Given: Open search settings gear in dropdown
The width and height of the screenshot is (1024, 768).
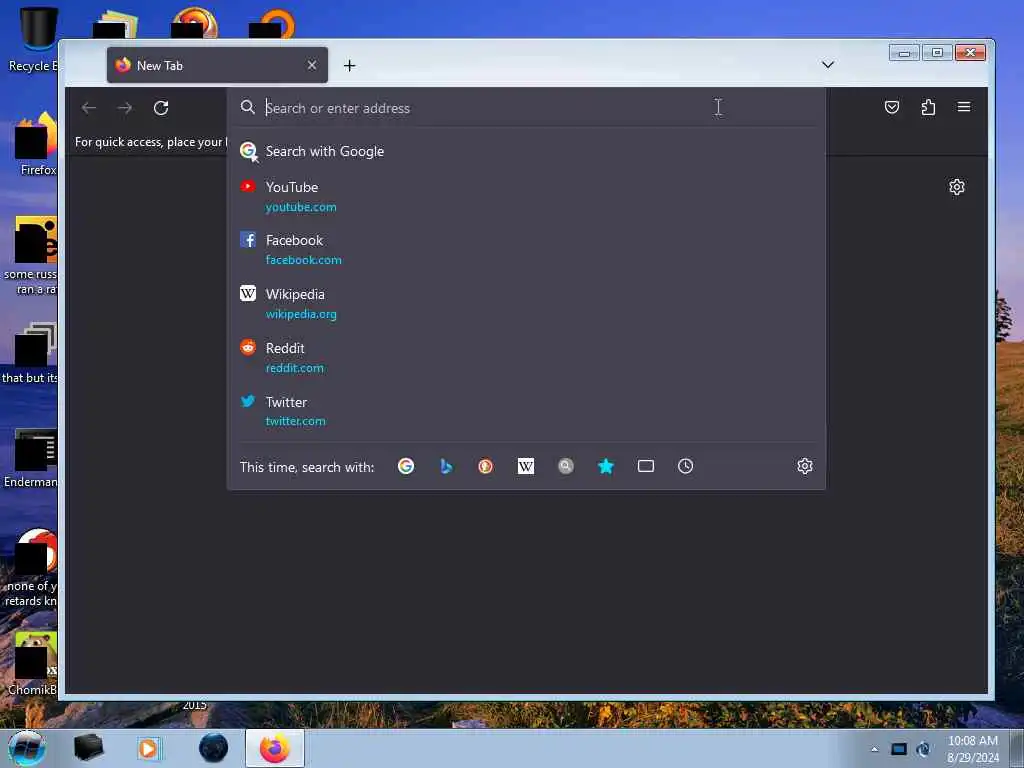Looking at the screenshot, I should 805,466.
